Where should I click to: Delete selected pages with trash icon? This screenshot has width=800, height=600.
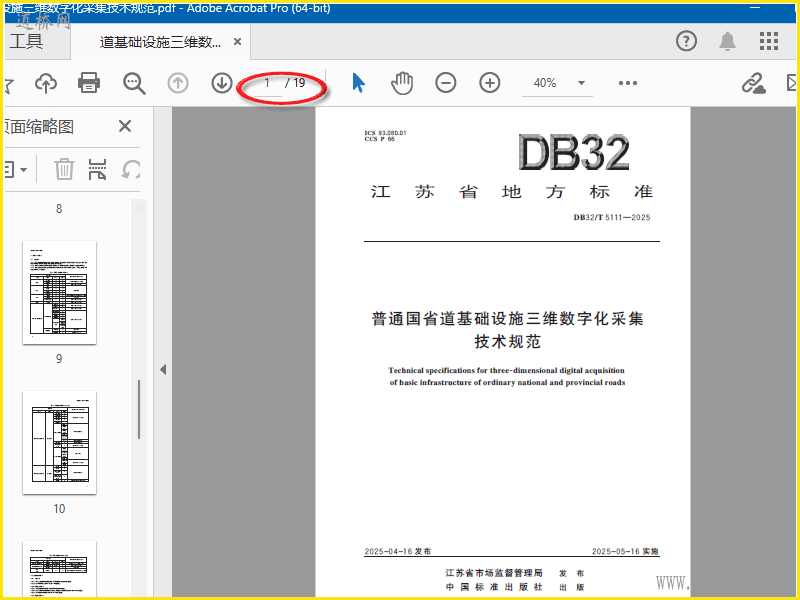pyautogui.click(x=64, y=169)
